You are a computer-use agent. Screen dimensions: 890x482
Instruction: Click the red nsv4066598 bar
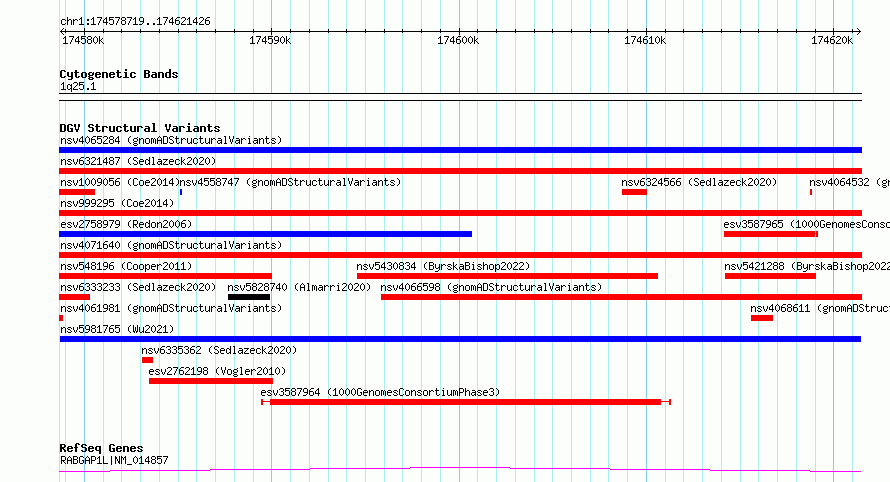622,297
